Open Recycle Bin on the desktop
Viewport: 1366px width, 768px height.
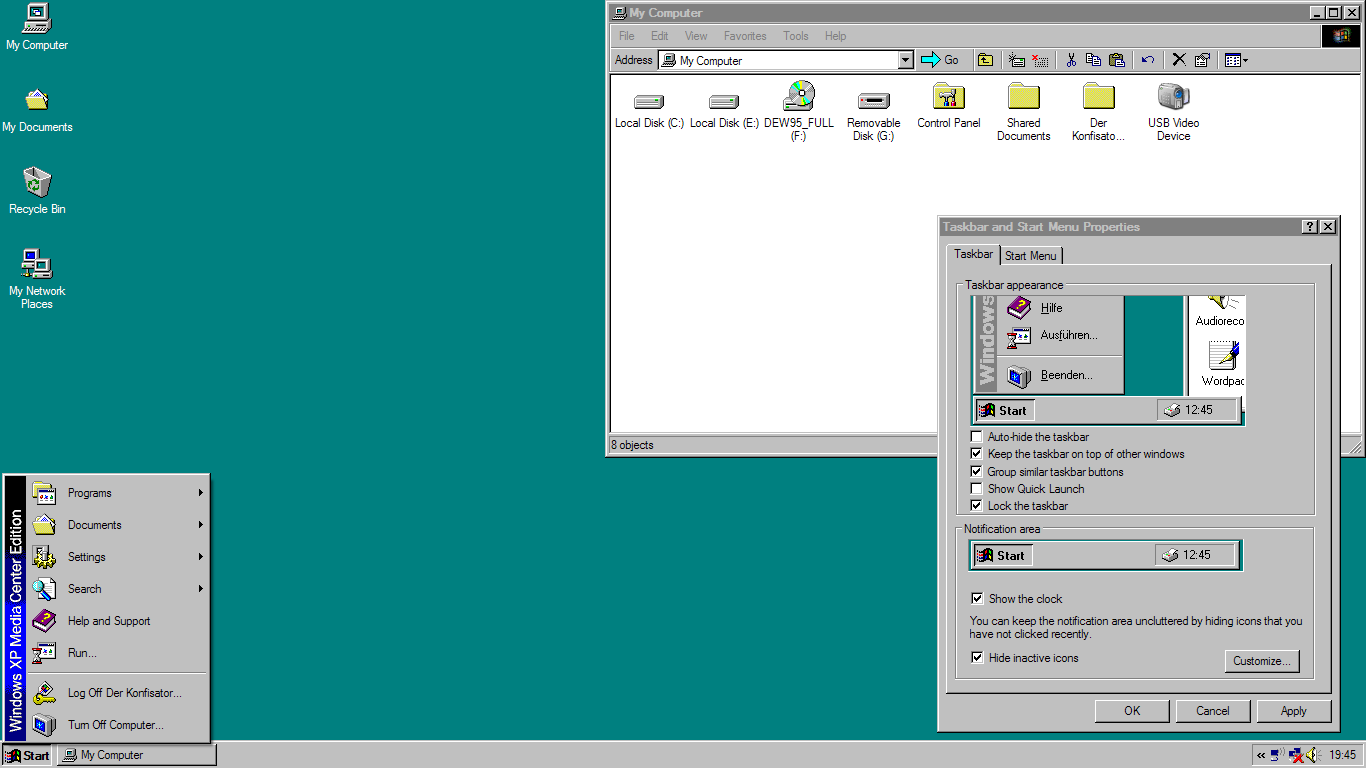tap(37, 184)
